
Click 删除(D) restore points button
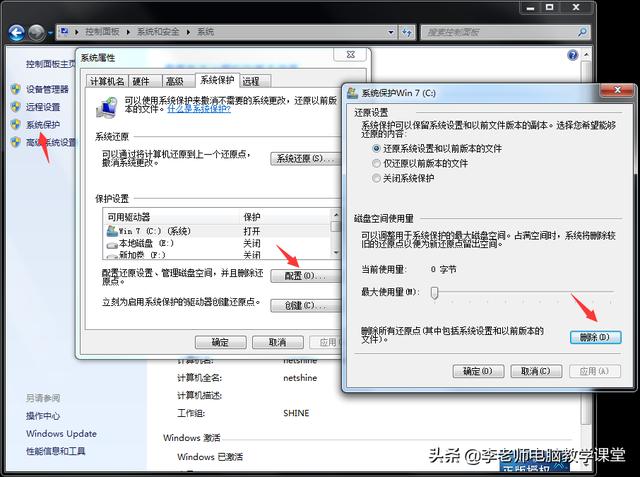[x=596, y=337]
